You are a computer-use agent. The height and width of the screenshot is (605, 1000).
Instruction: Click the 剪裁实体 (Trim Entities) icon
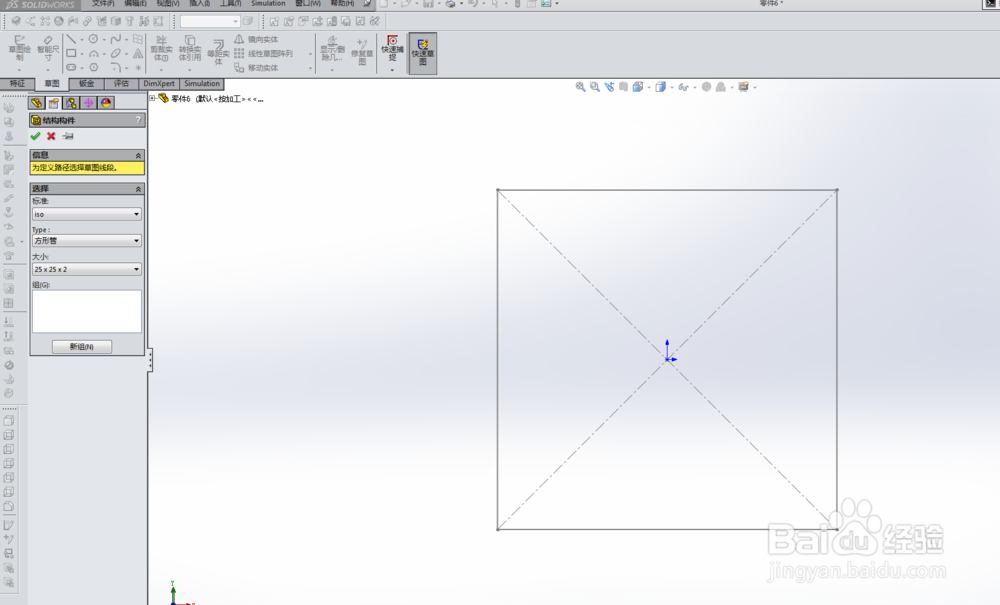[160, 45]
